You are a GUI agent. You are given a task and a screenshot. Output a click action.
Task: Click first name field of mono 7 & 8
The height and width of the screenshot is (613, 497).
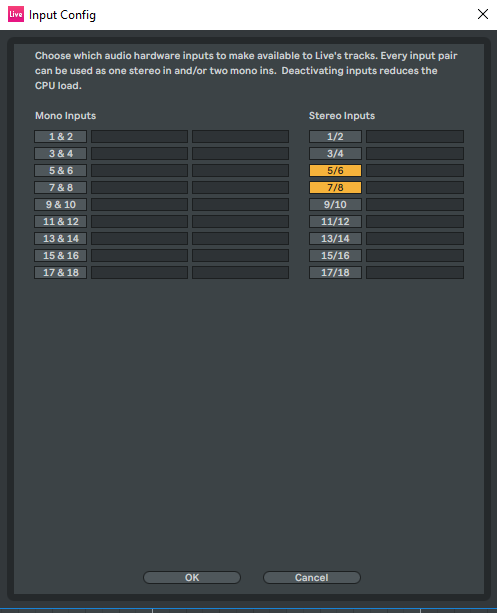tap(139, 187)
